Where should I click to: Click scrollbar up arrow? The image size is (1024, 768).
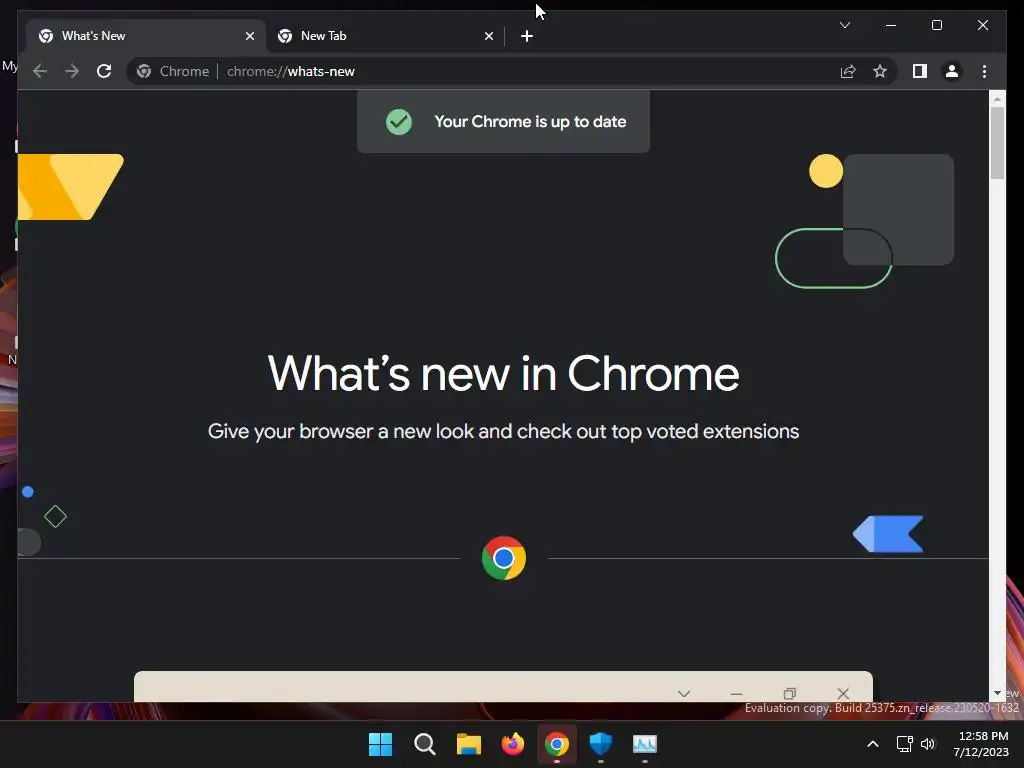997,99
